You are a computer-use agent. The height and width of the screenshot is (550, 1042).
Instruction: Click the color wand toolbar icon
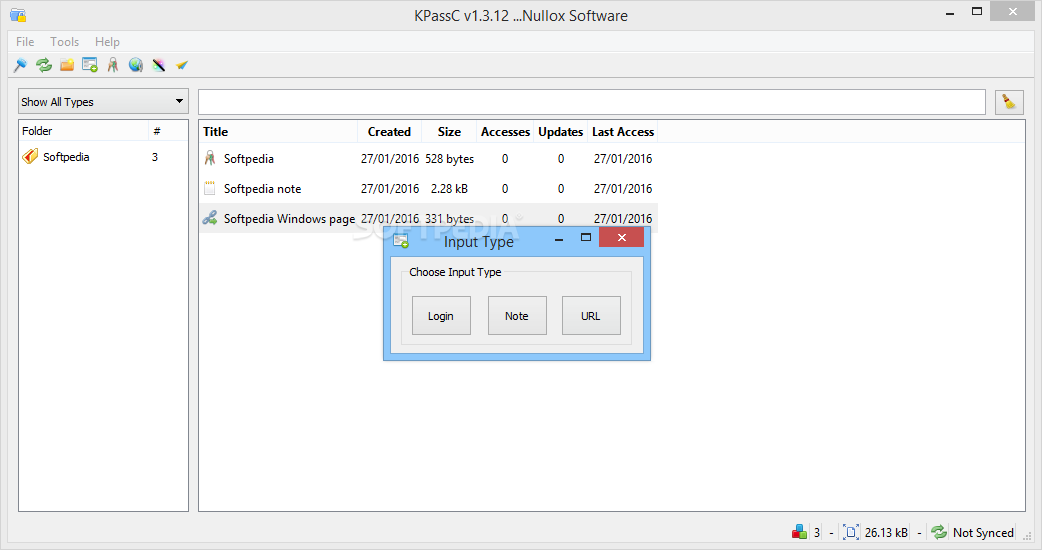point(159,65)
